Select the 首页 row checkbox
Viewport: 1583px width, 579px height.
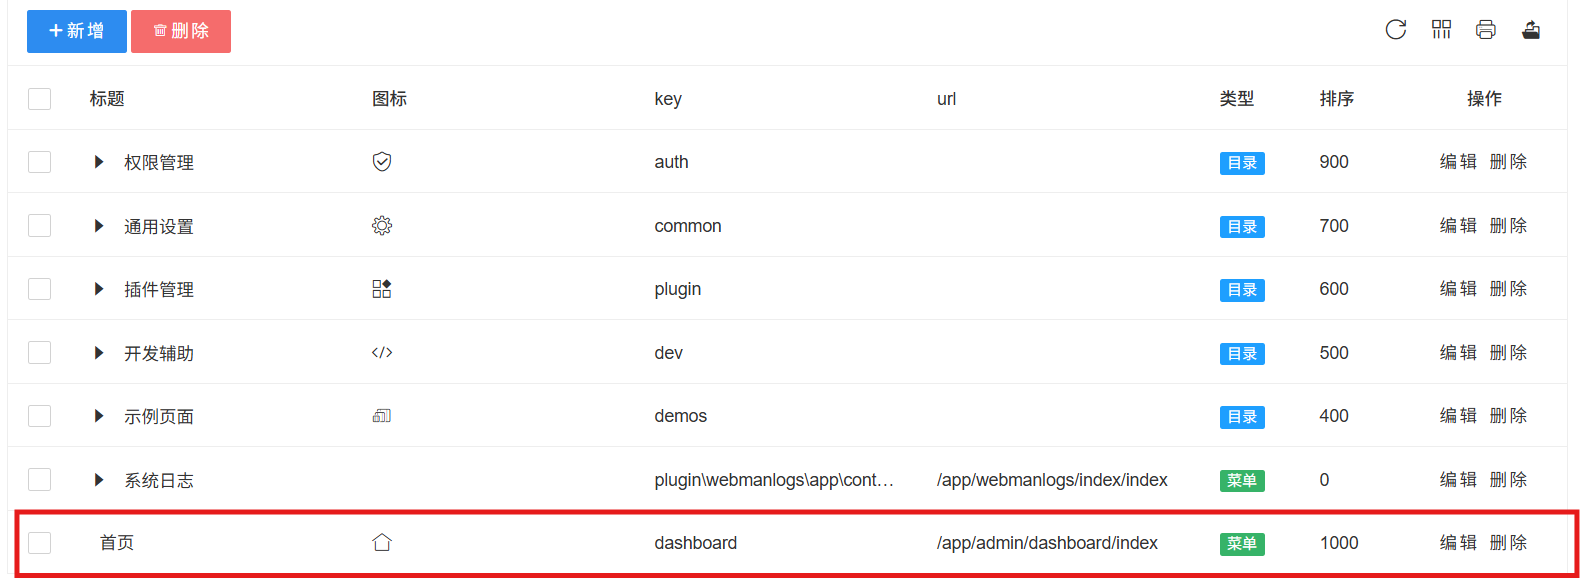pyautogui.click(x=40, y=543)
